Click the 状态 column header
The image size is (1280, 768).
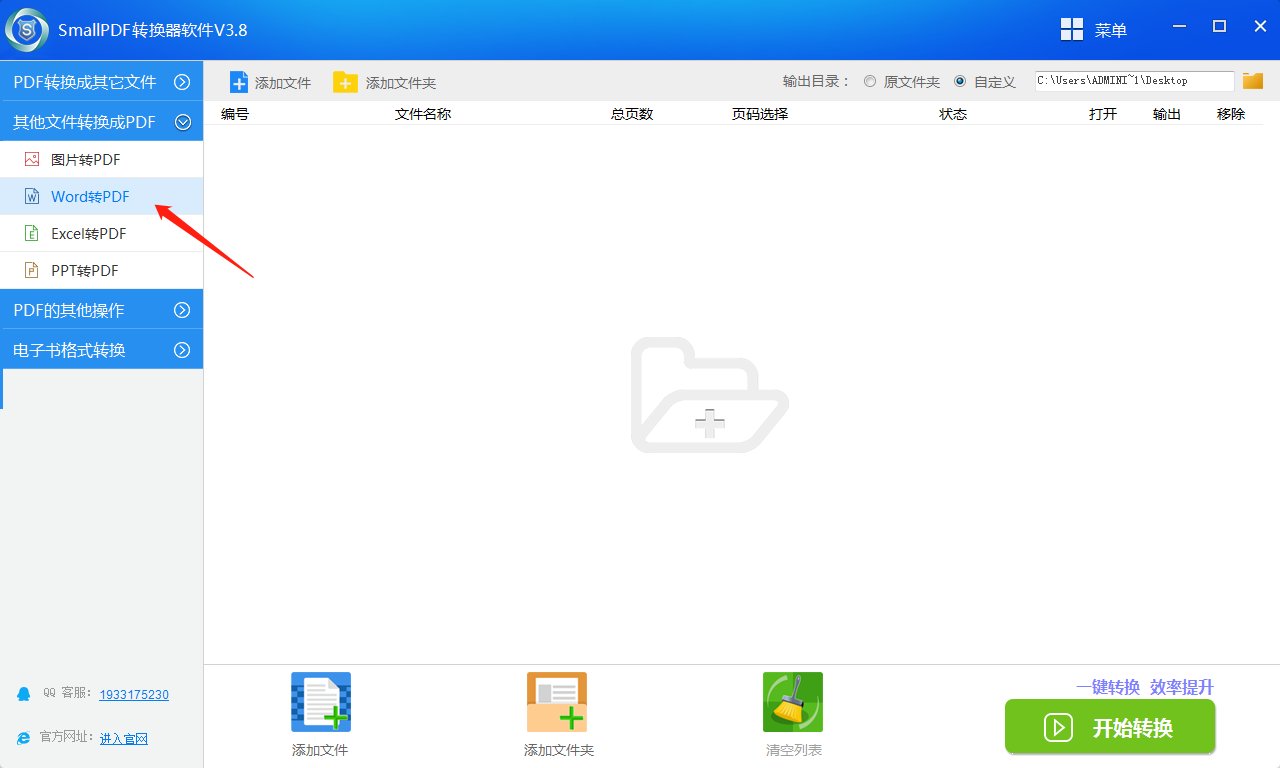pyautogui.click(x=953, y=114)
